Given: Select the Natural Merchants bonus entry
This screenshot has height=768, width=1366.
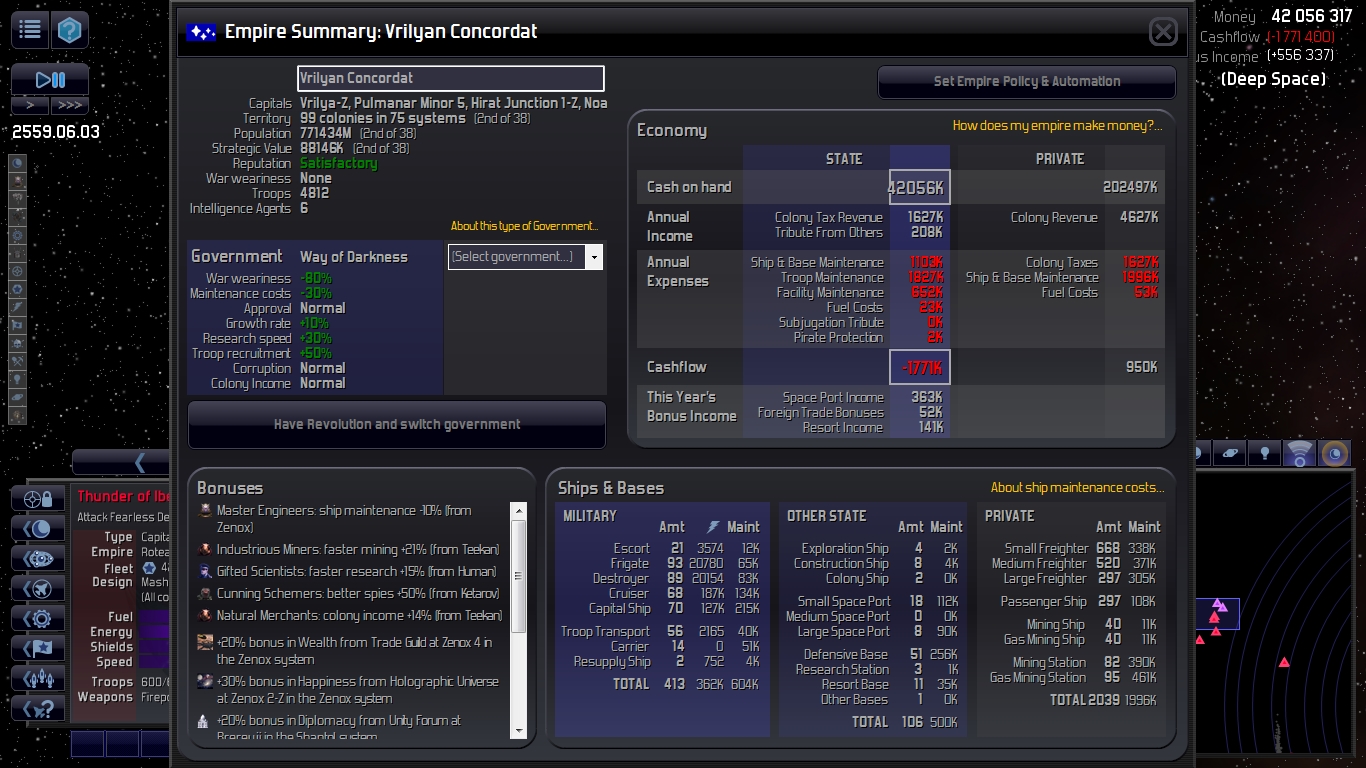Looking at the screenshot, I should (350, 616).
